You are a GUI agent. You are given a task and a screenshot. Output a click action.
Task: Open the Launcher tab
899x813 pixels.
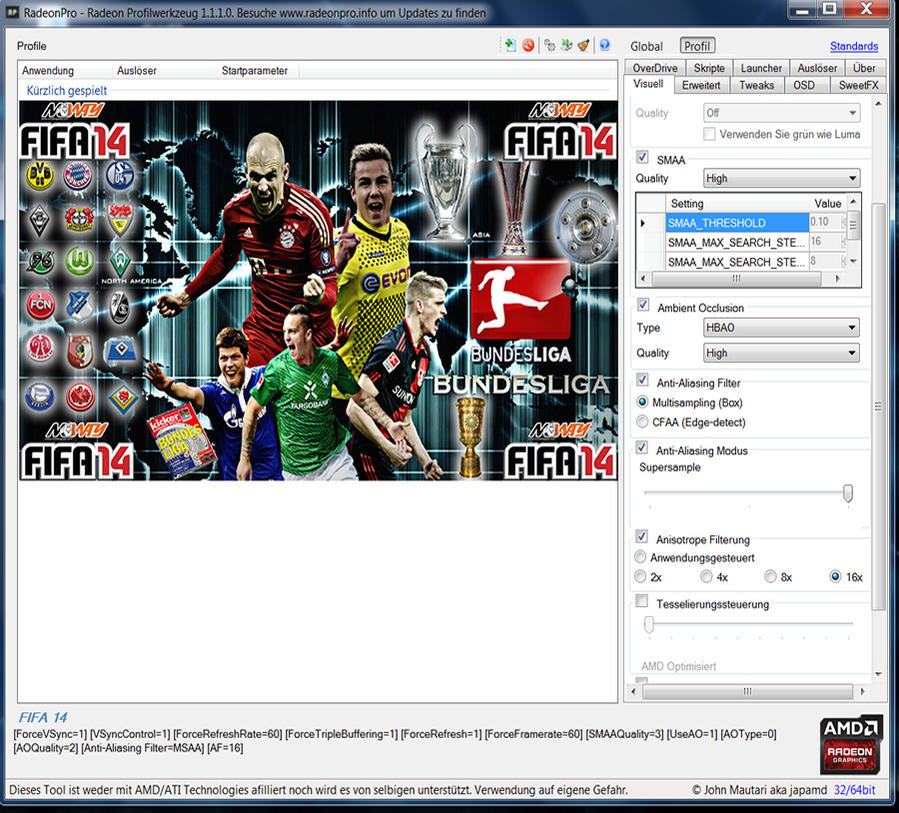pyautogui.click(x=761, y=68)
